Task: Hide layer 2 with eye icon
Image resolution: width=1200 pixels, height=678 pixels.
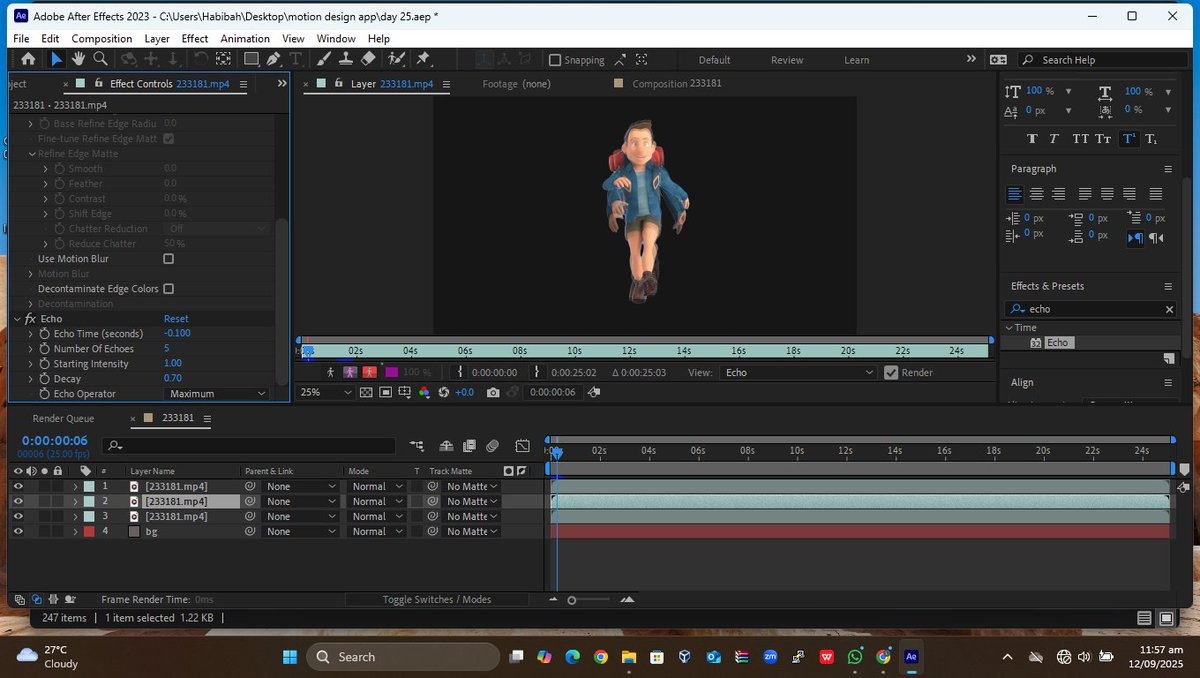Action: click(x=18, y=501)
